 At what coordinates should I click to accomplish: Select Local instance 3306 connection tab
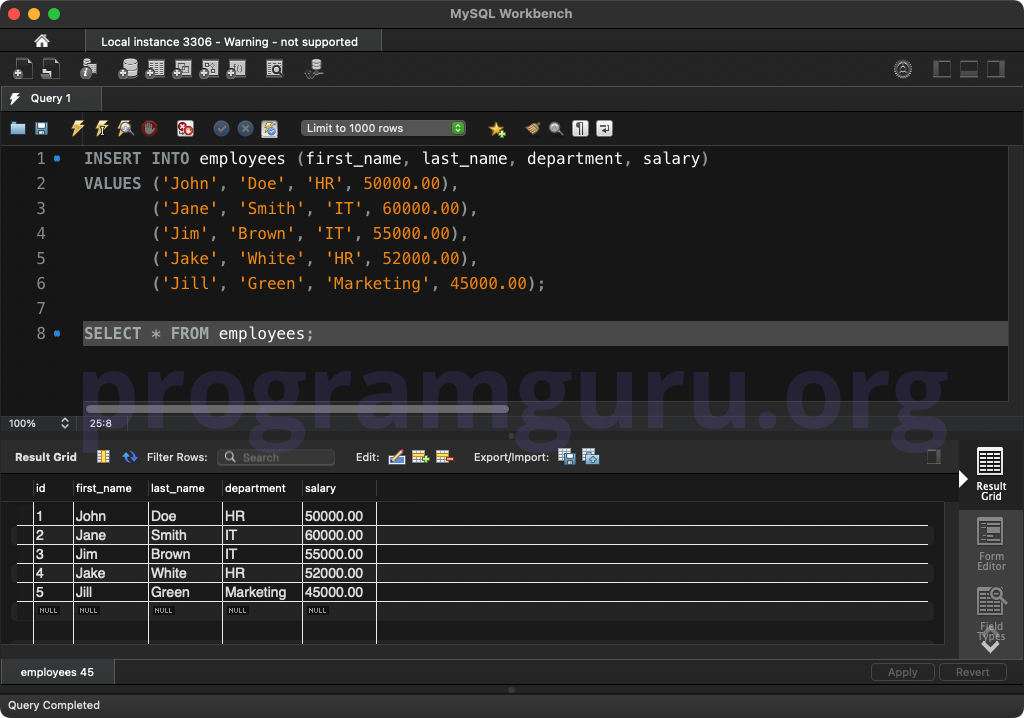coord(233,41)
